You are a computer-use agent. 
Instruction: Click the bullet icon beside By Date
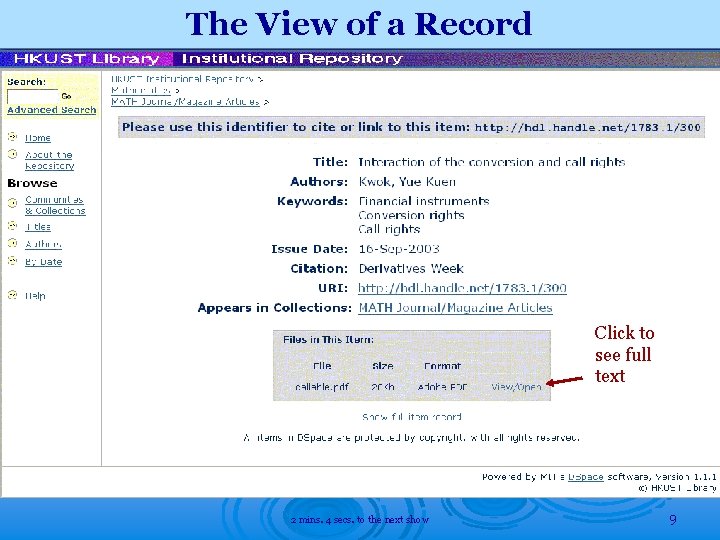[x=12, y=261]
